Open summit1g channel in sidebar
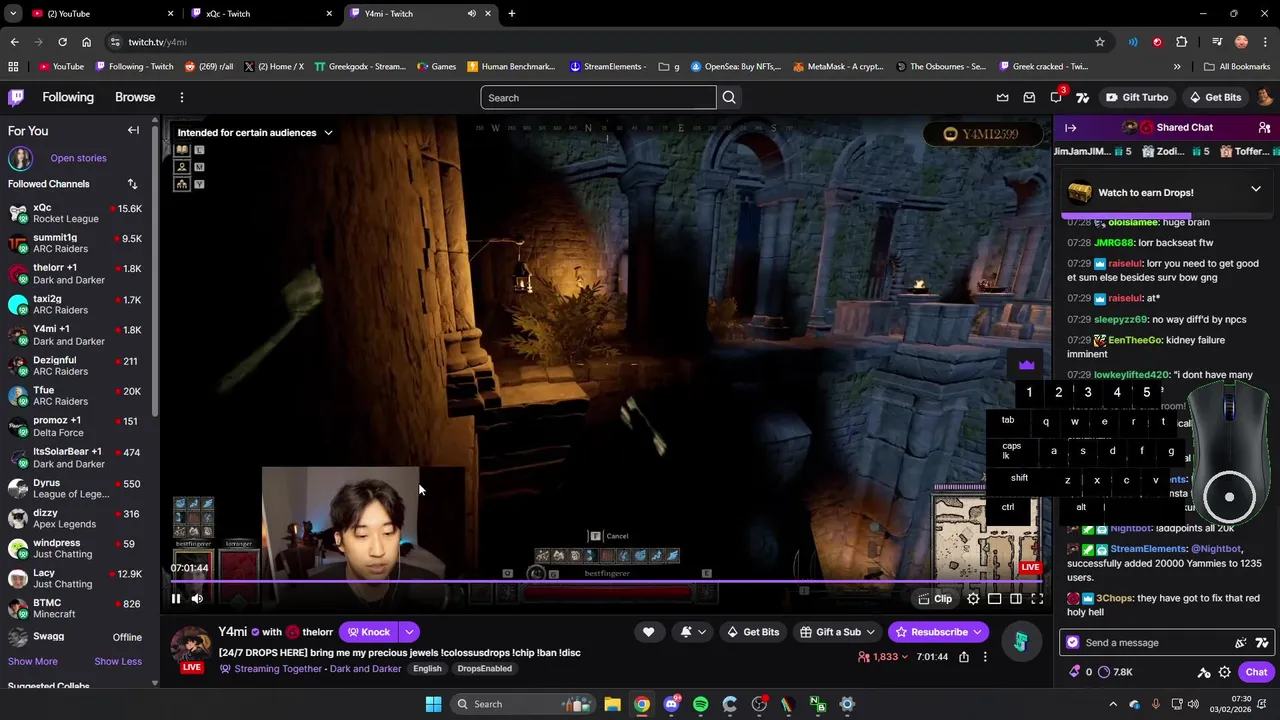The image size is (1280, 720). coord(79,243)
